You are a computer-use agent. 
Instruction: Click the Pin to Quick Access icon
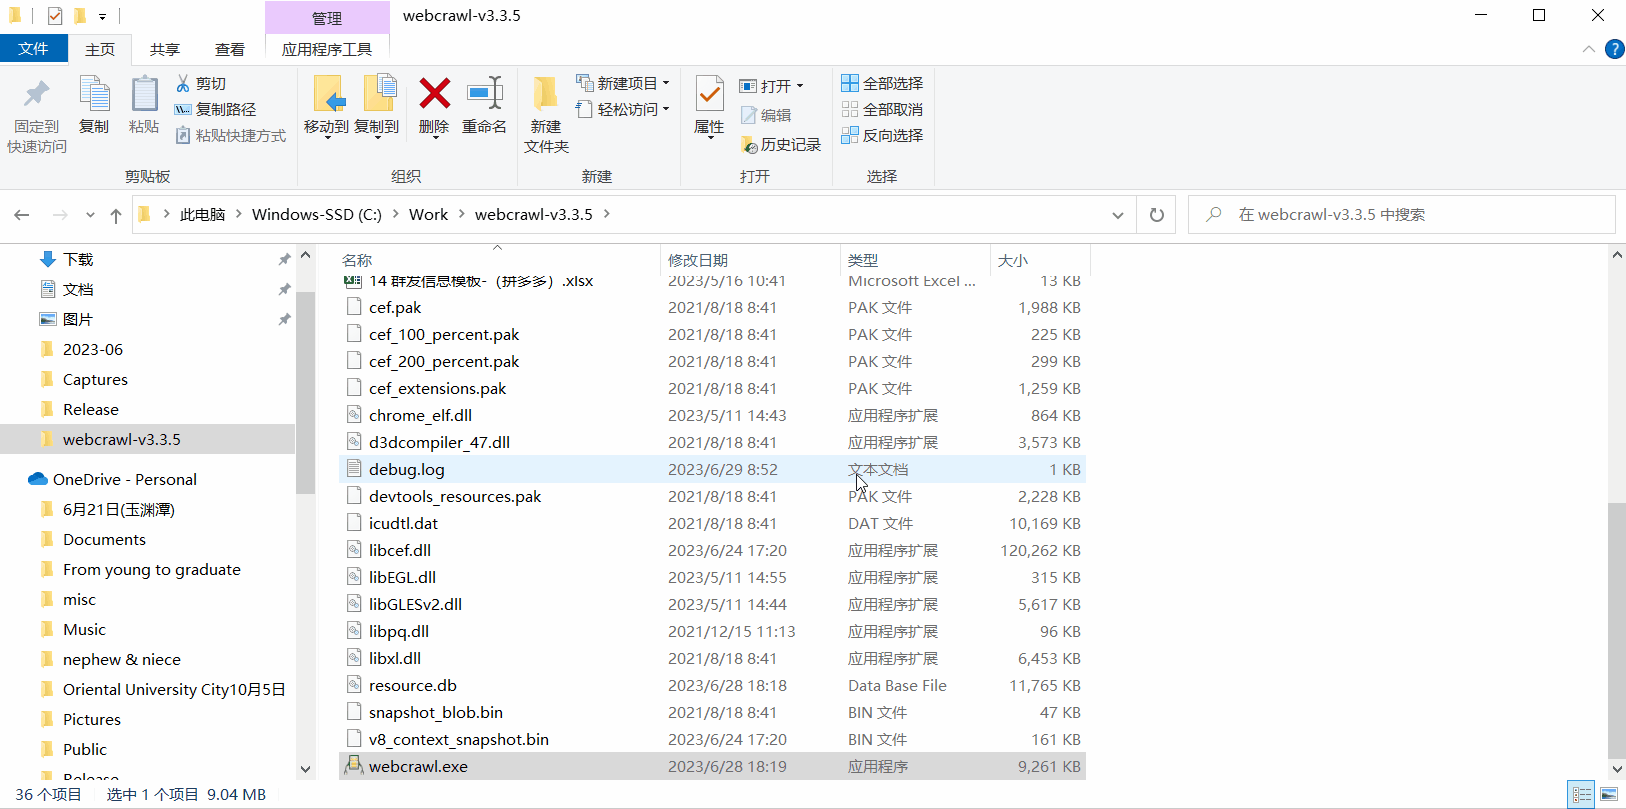pos(37,95)
